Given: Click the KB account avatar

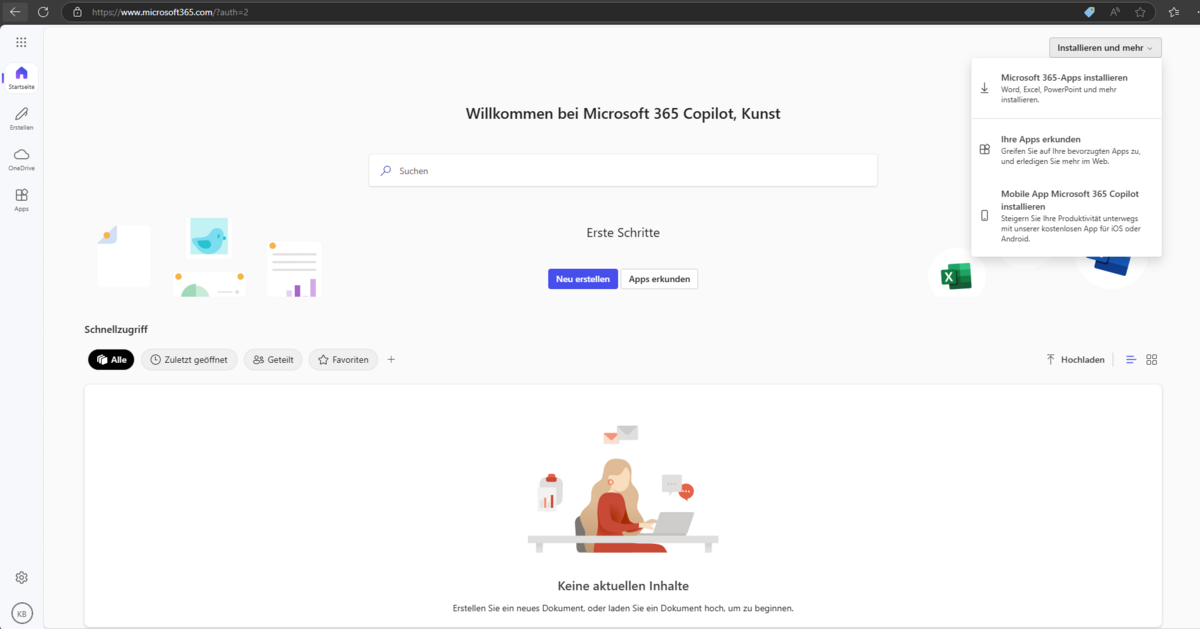Looking at the screenshot, I should coord(21,613).
